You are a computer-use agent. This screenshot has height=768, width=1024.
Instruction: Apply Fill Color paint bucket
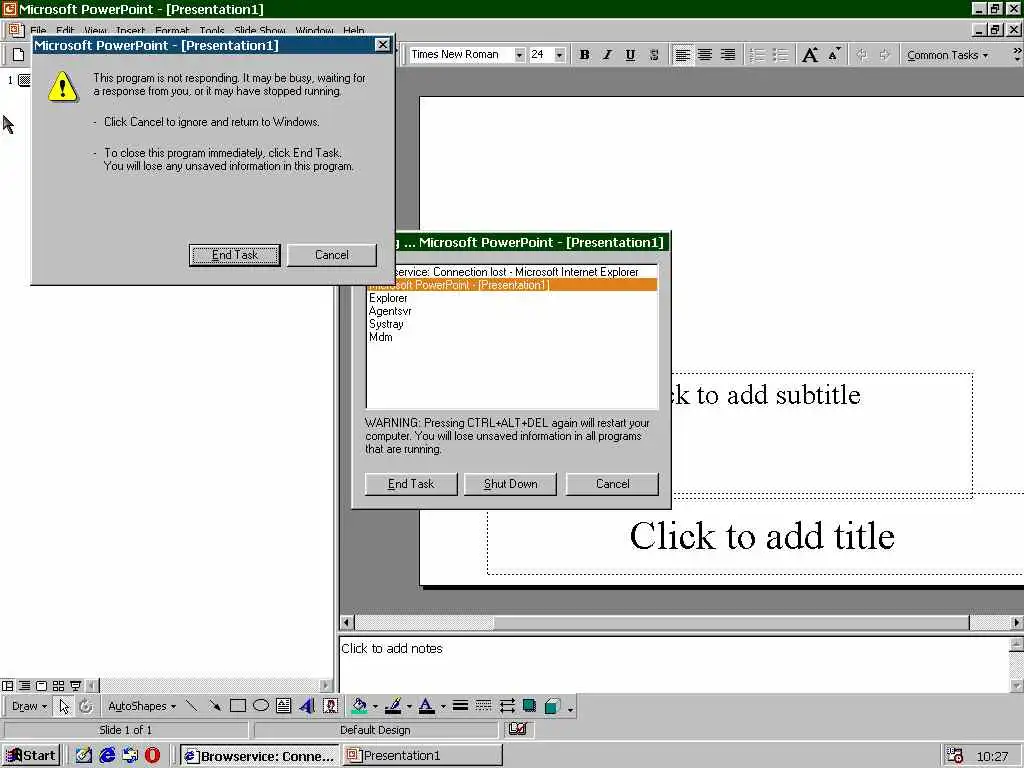359,706
